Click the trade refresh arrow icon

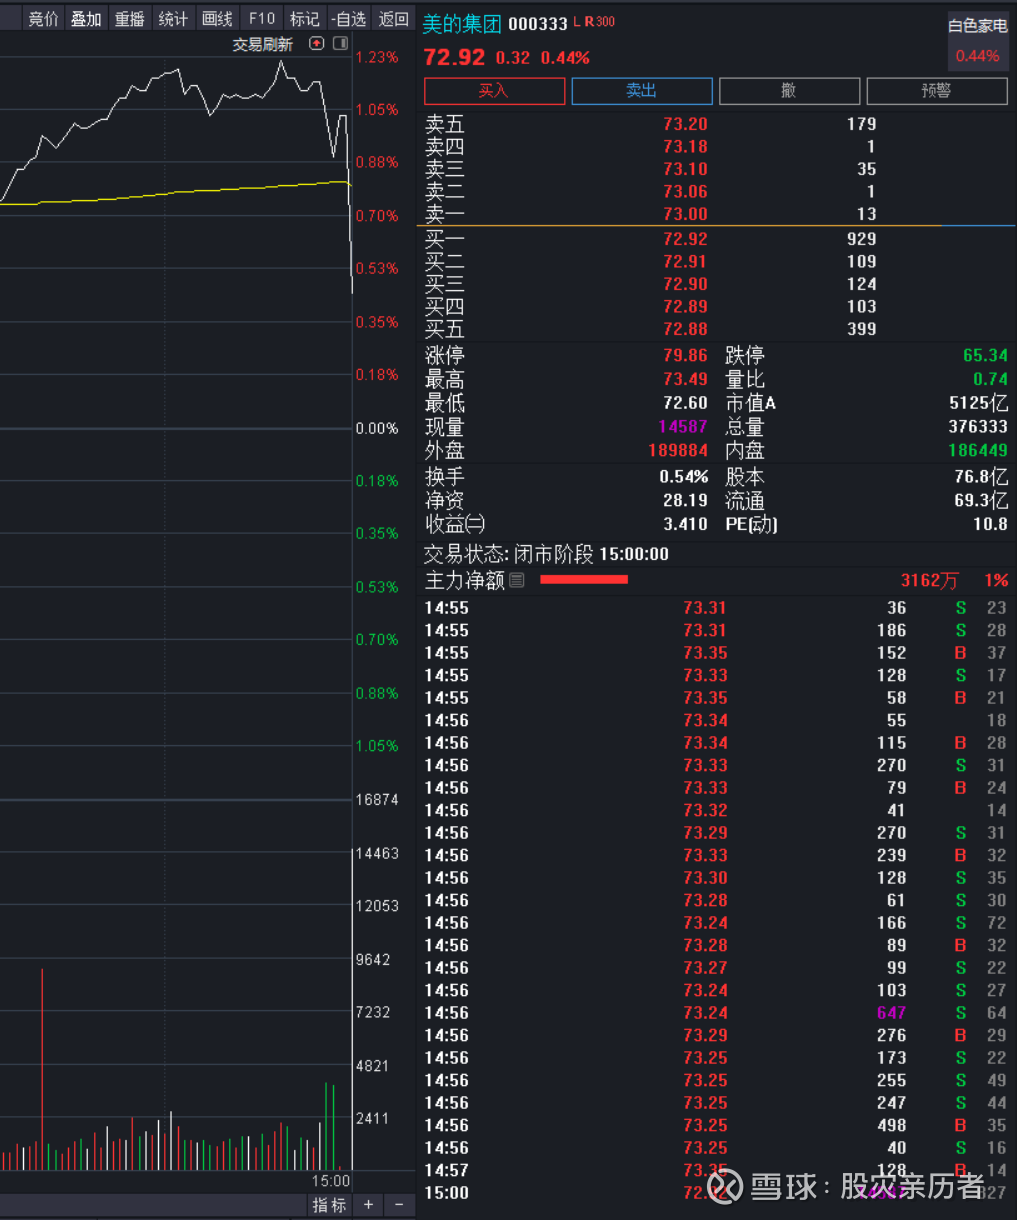(x=315, y=42)
